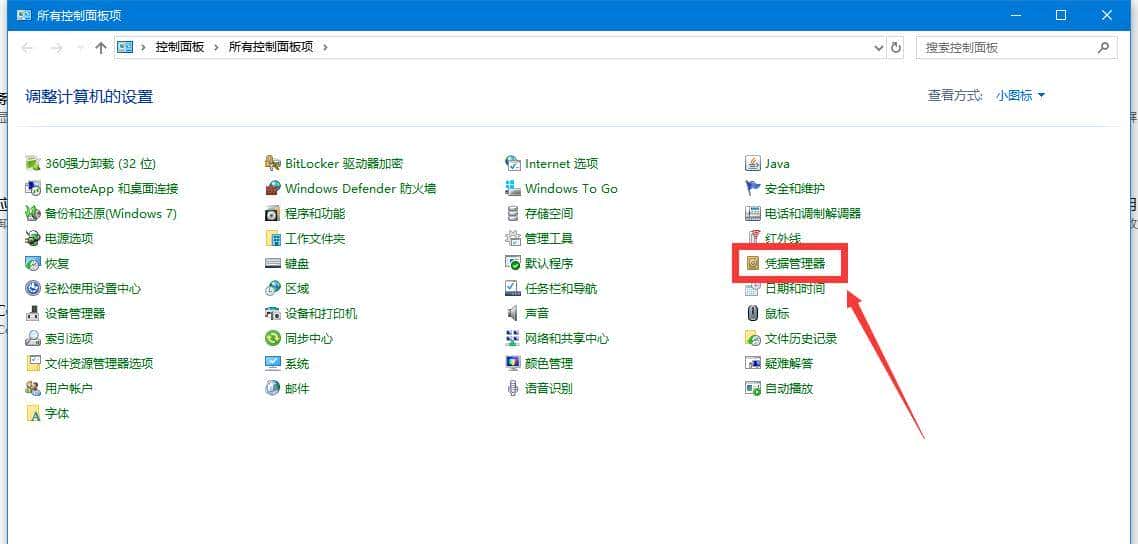The image size is (1138, 544).
Task: Open 任务栏和导航 icon
Action: 513,288
